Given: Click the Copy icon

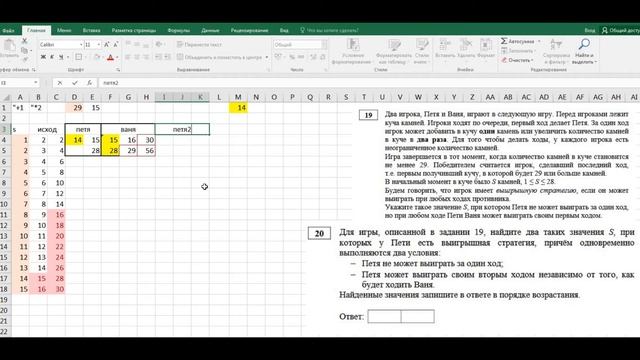Looking at the screenshot, I should [24, 50].
